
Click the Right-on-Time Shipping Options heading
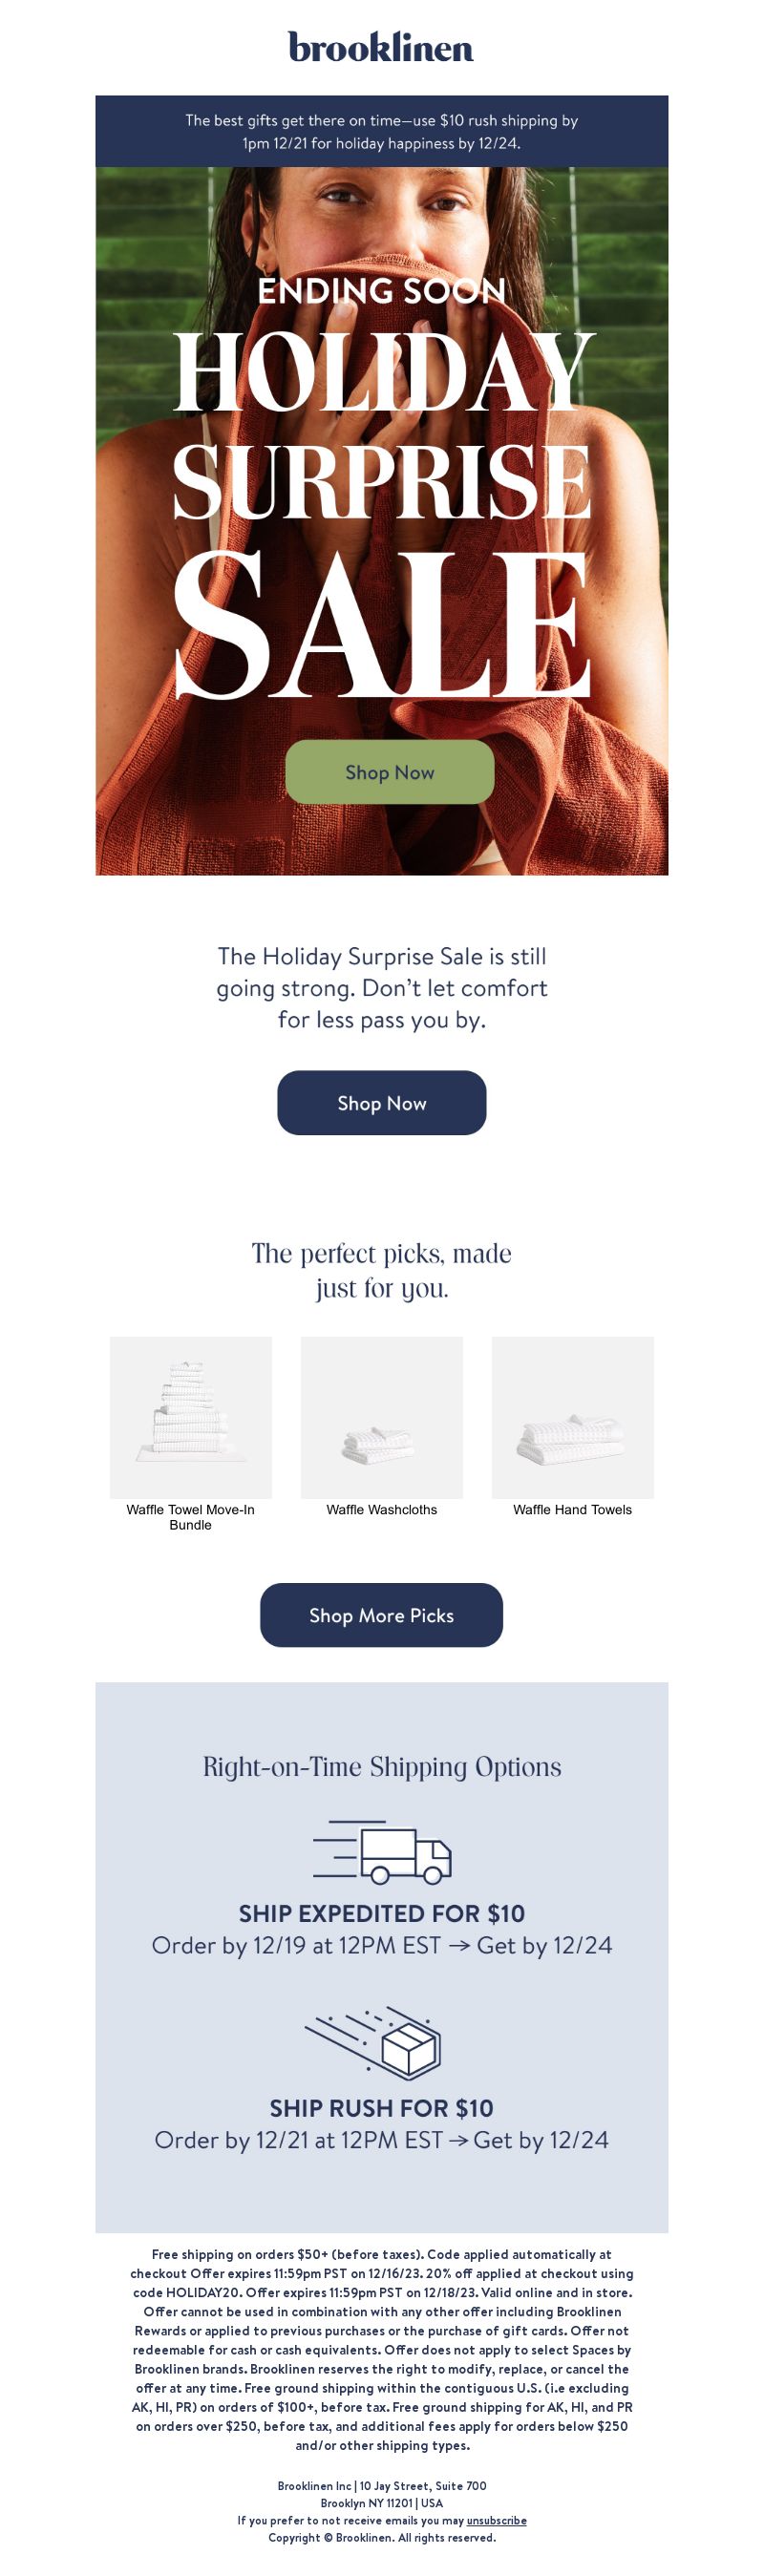382,1766
